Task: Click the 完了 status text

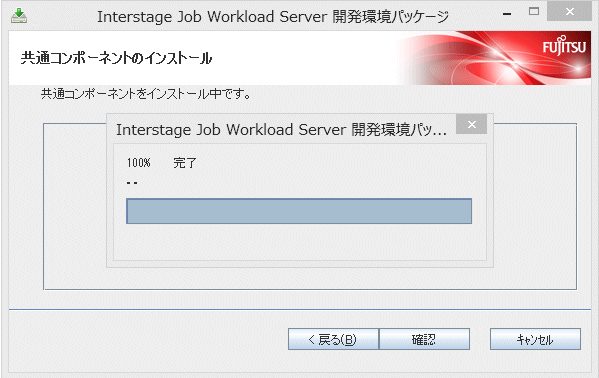Action: pyautogui.click(x=185, y=163)
